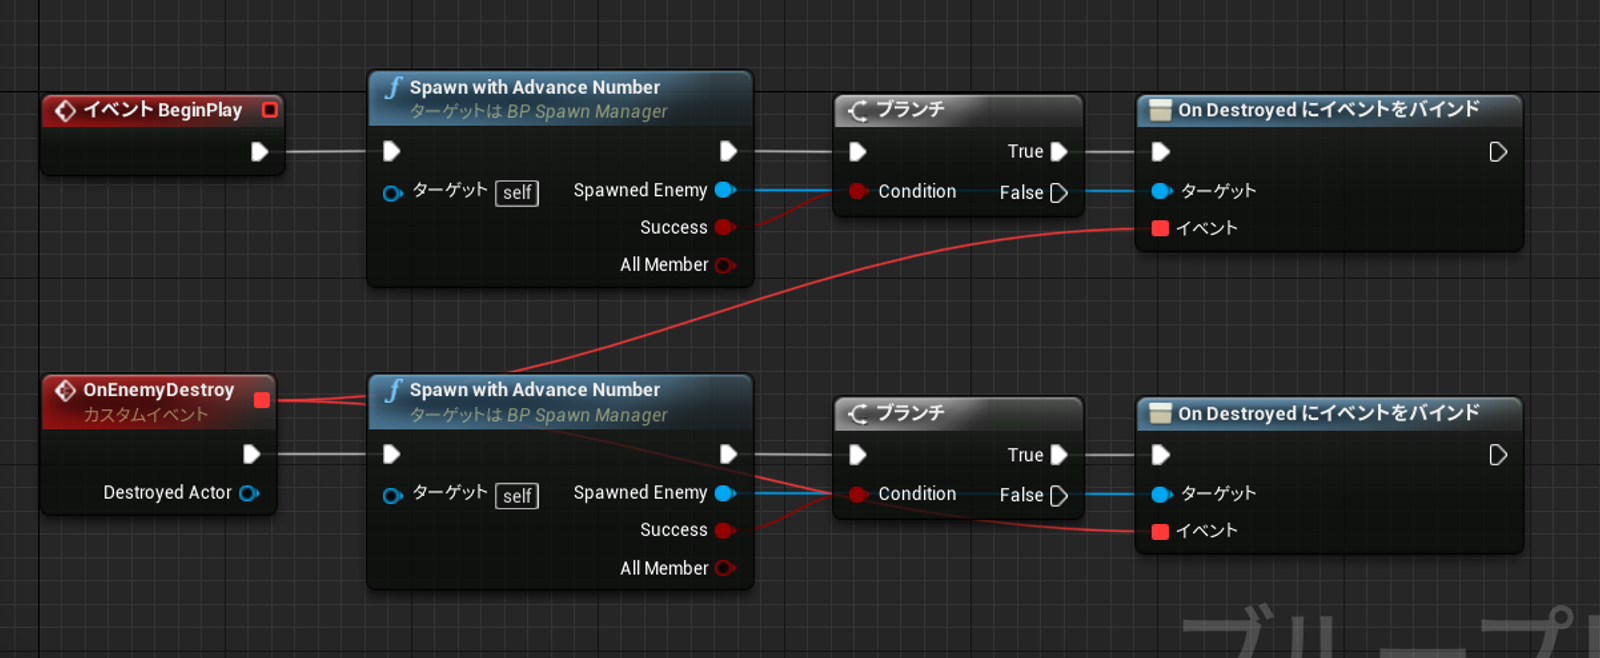Viewport: 1600px width, 658px height.
Task: Click exec input pin of top ブランチ node
Action: (857, 152)
